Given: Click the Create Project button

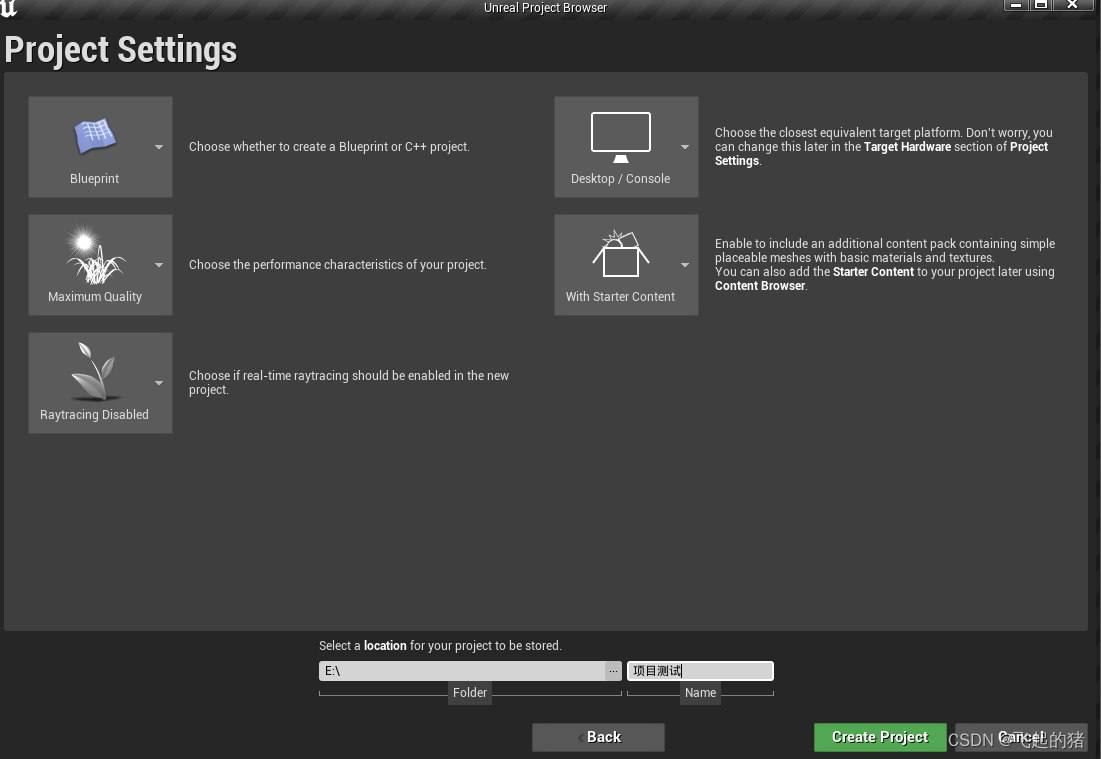Looking at the screenshot, I should pyautogui.click(x=880, y=737).
